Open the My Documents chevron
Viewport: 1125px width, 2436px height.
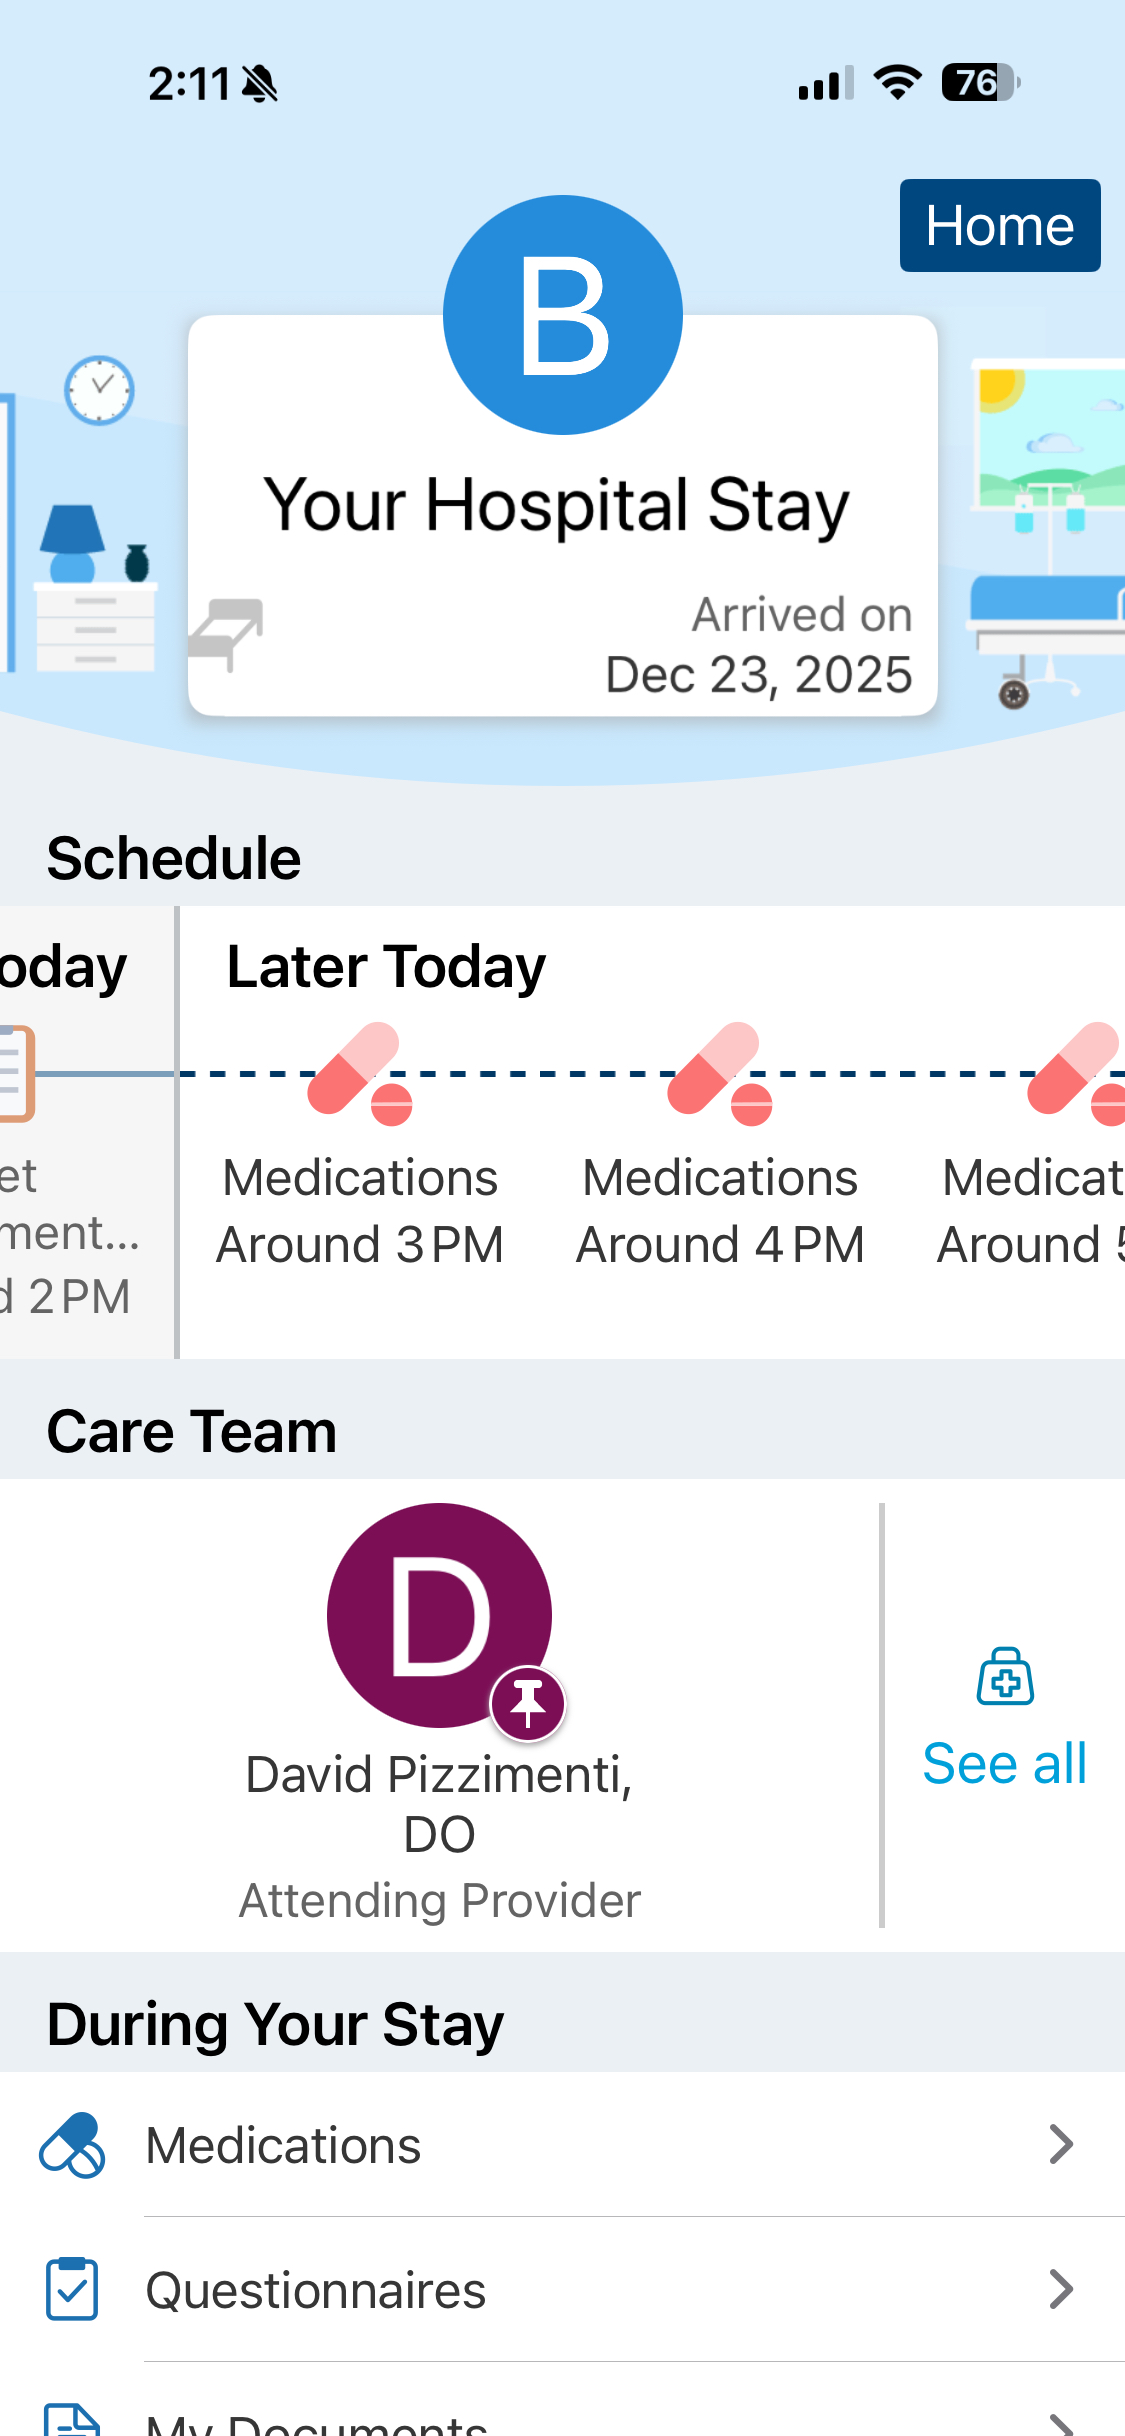coord(1061,2423)
